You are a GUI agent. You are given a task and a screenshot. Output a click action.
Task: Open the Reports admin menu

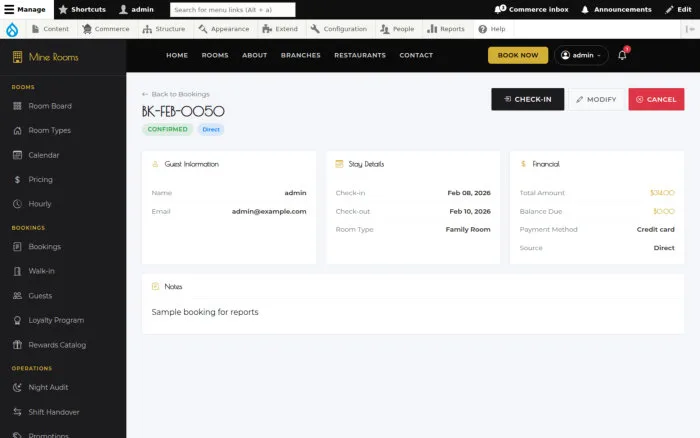(x=446, y=29)
